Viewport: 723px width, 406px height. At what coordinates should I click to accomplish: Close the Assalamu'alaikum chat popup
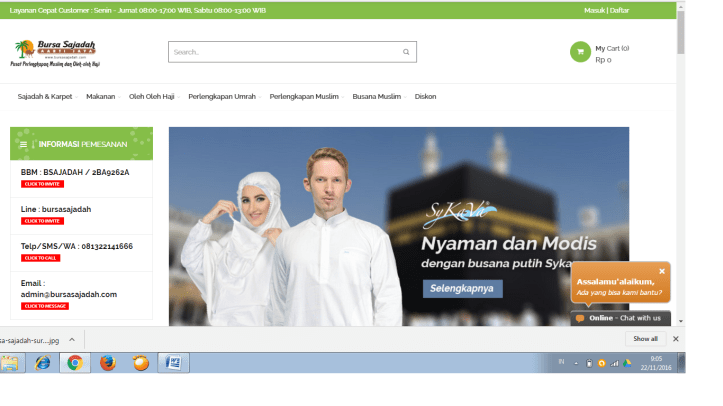click(x=661, y=271)
